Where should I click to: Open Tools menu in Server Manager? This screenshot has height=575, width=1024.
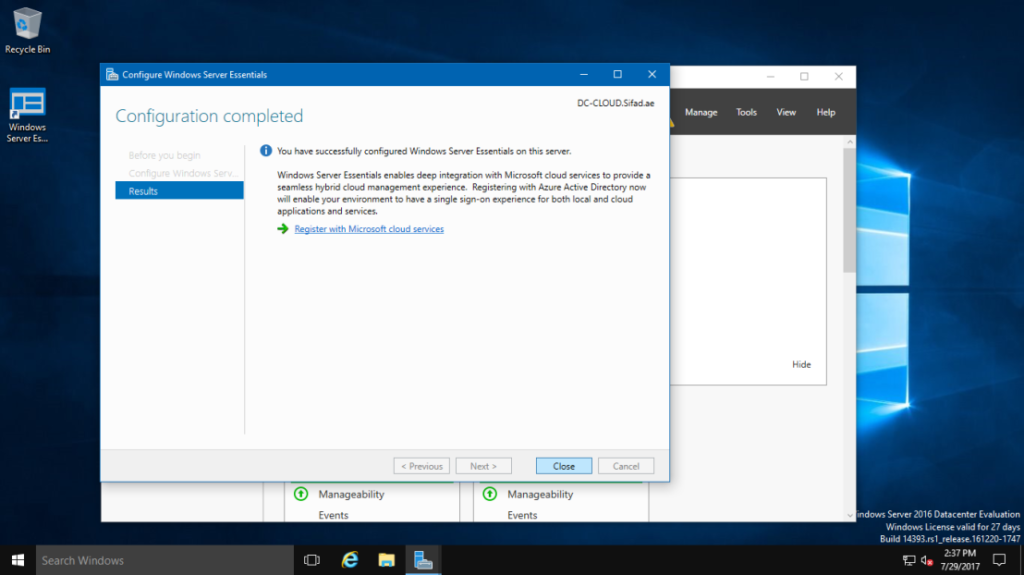[x=746, y=112]
